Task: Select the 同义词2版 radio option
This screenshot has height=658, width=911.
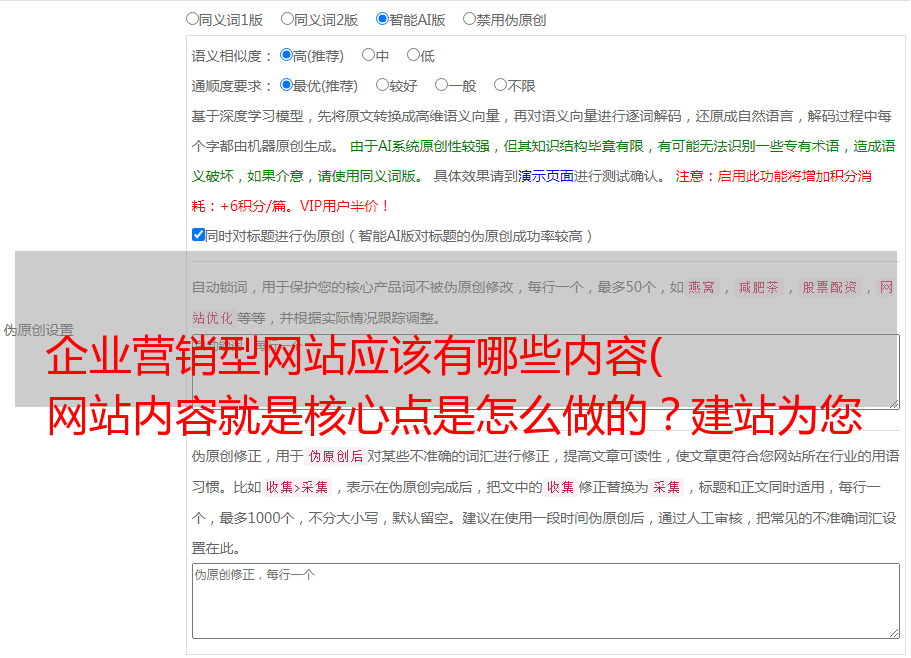Action: [x=287, y=19]
